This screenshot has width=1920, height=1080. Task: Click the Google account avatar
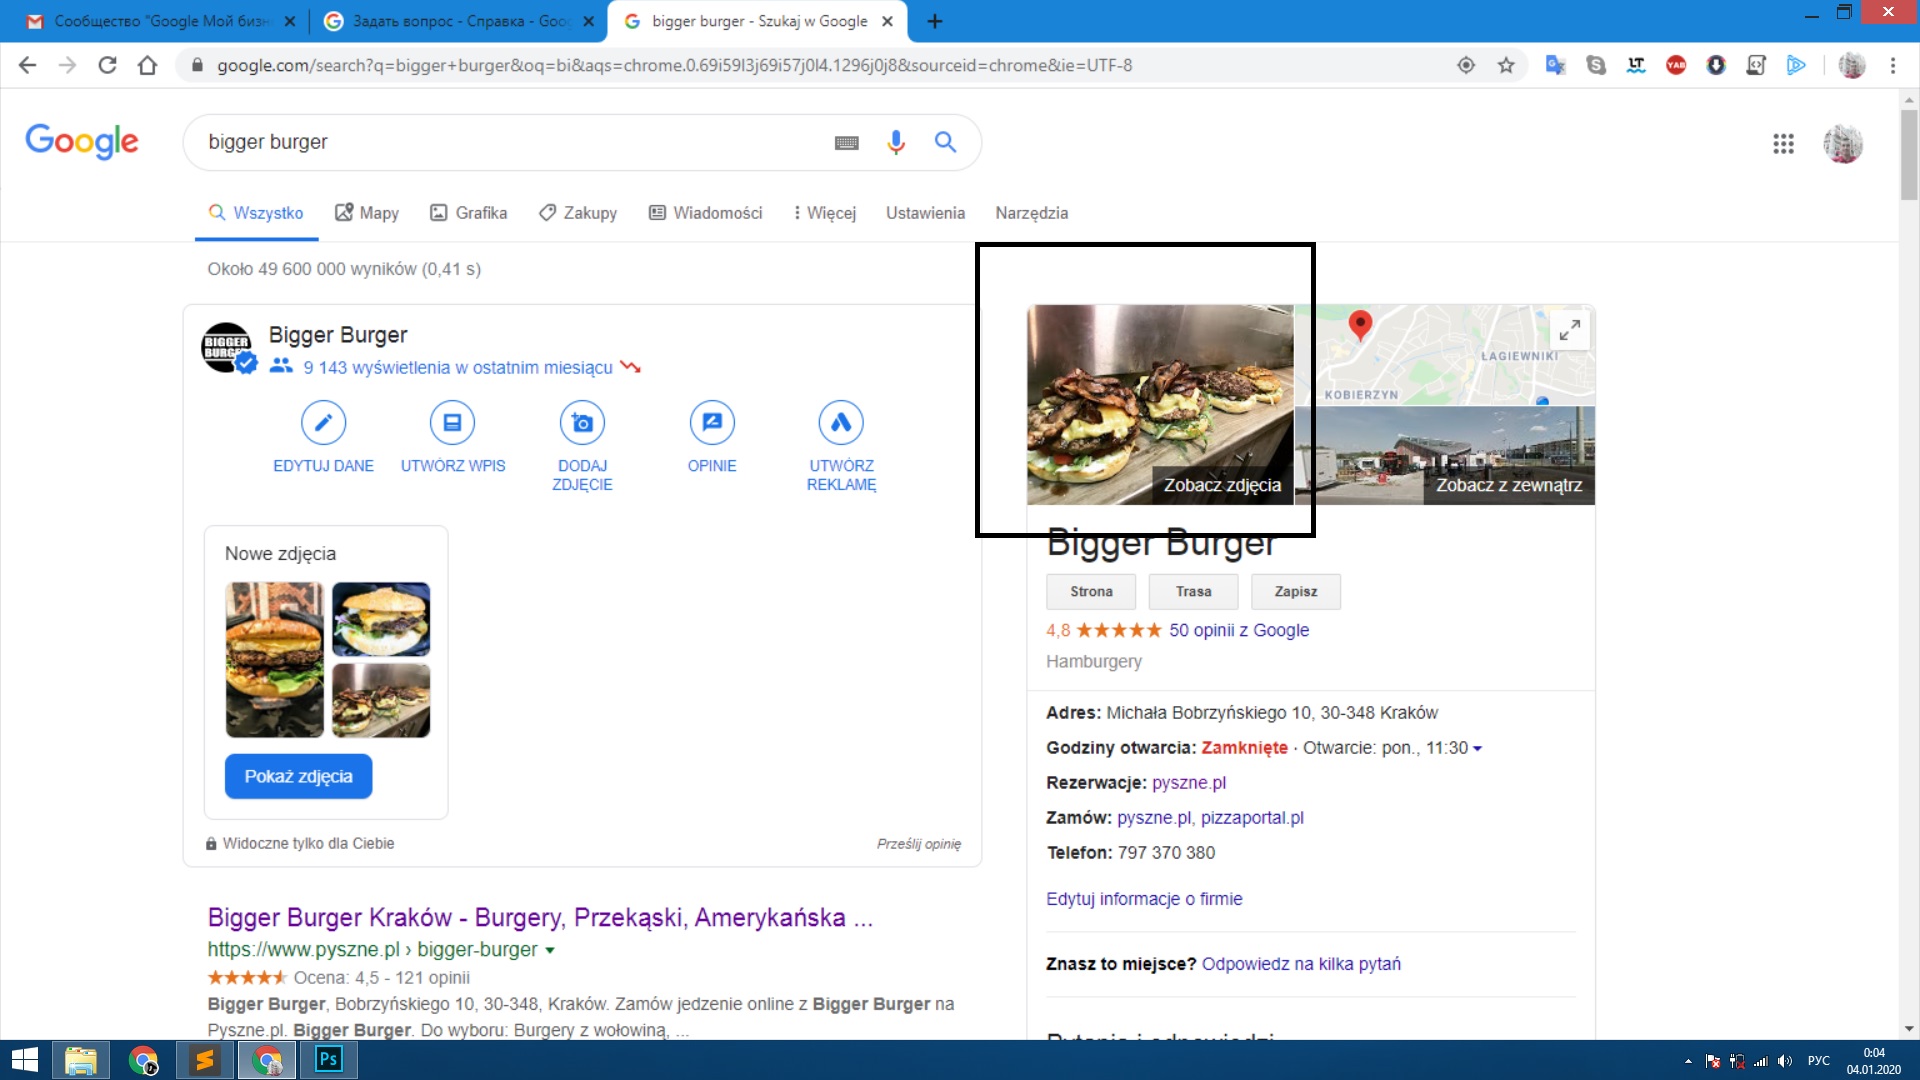[x=1843, y=144]
